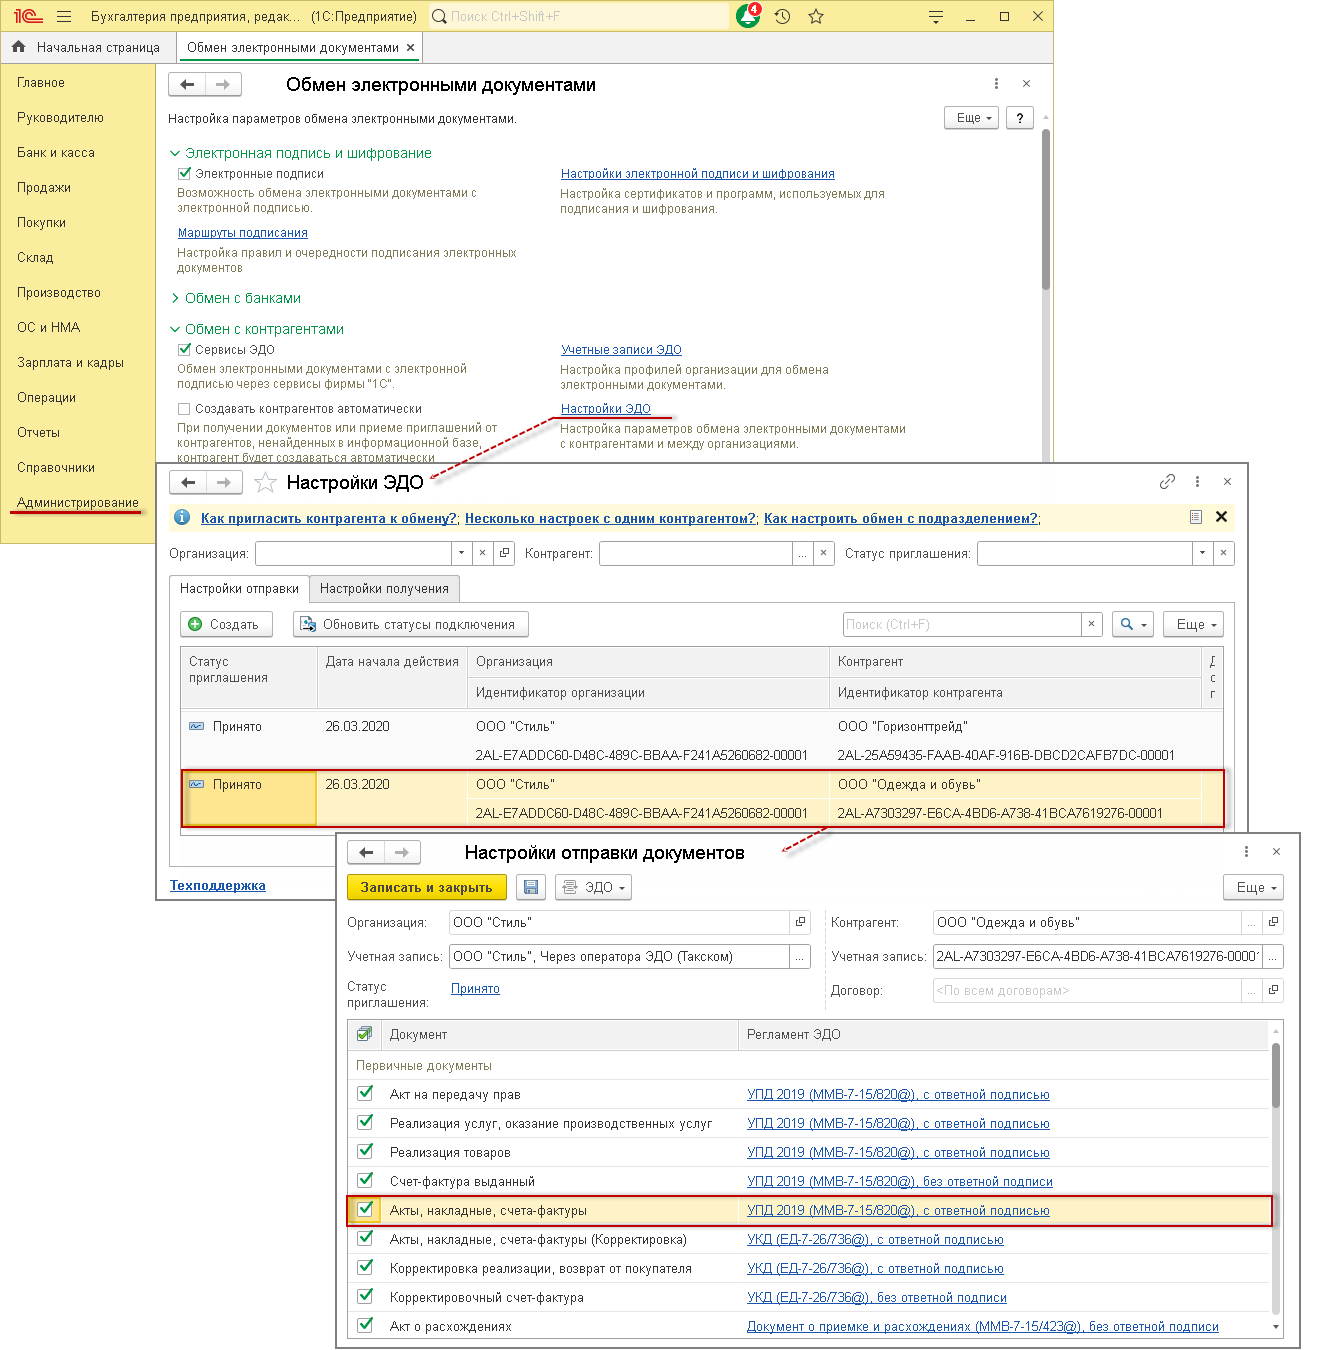Switch to Настройки отправки tab

point(239,589)
